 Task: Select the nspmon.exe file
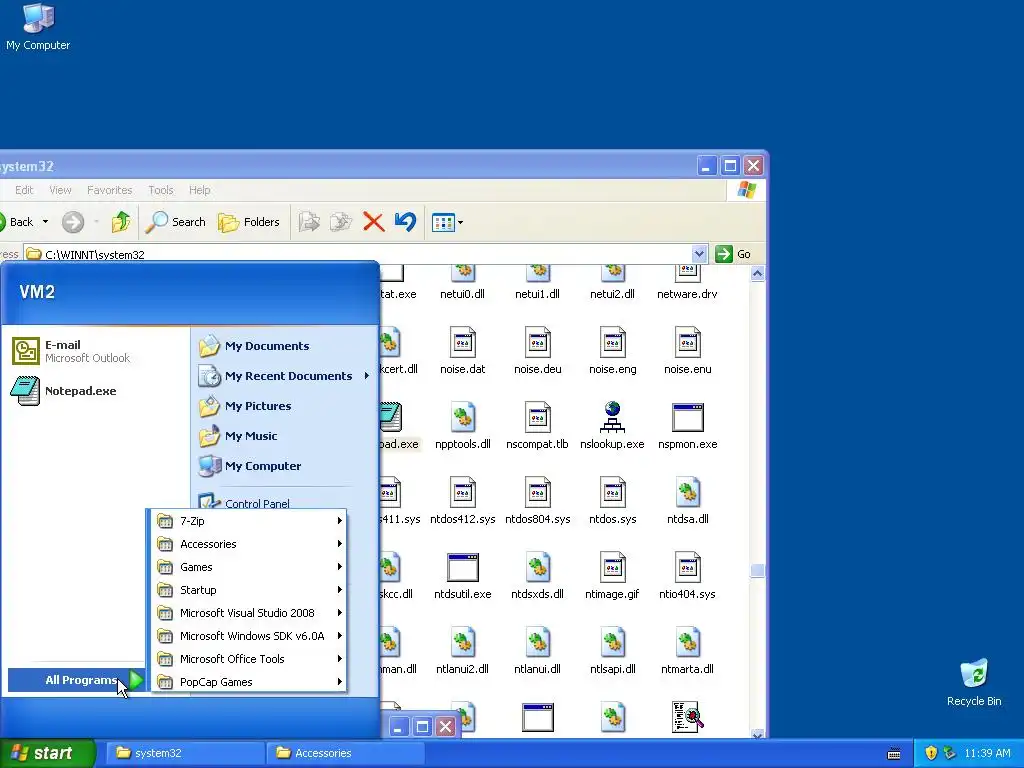coord(687,426)
